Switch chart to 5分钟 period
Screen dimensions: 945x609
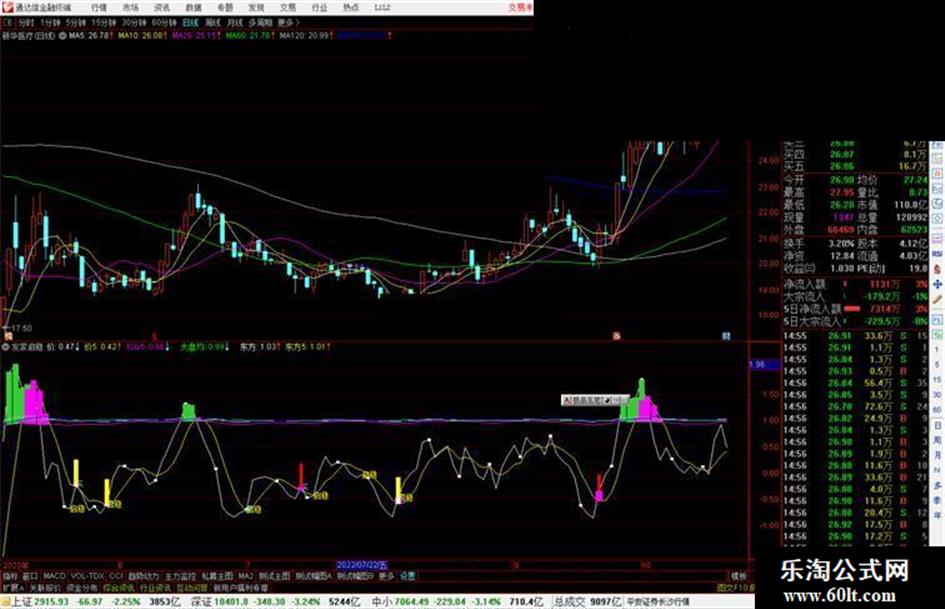coord(75,22)
